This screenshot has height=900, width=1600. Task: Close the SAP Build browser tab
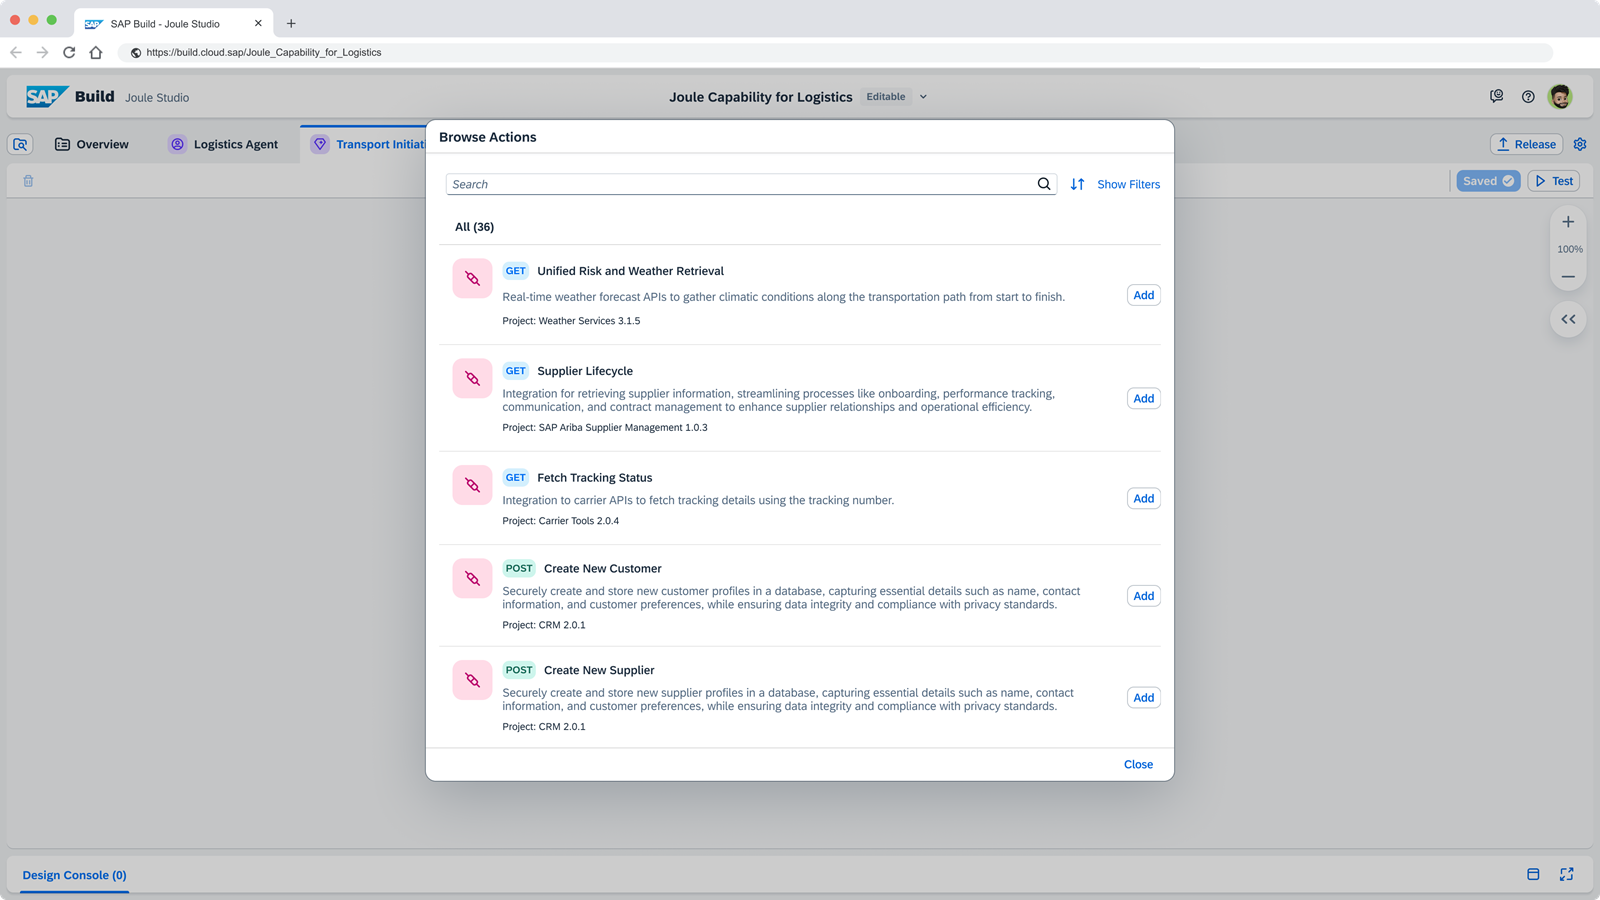point(258,23)
